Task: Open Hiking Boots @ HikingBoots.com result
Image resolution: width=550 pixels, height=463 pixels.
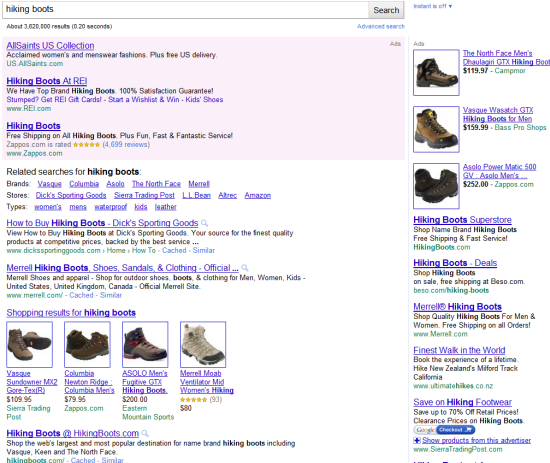Action: pos(73,434)
